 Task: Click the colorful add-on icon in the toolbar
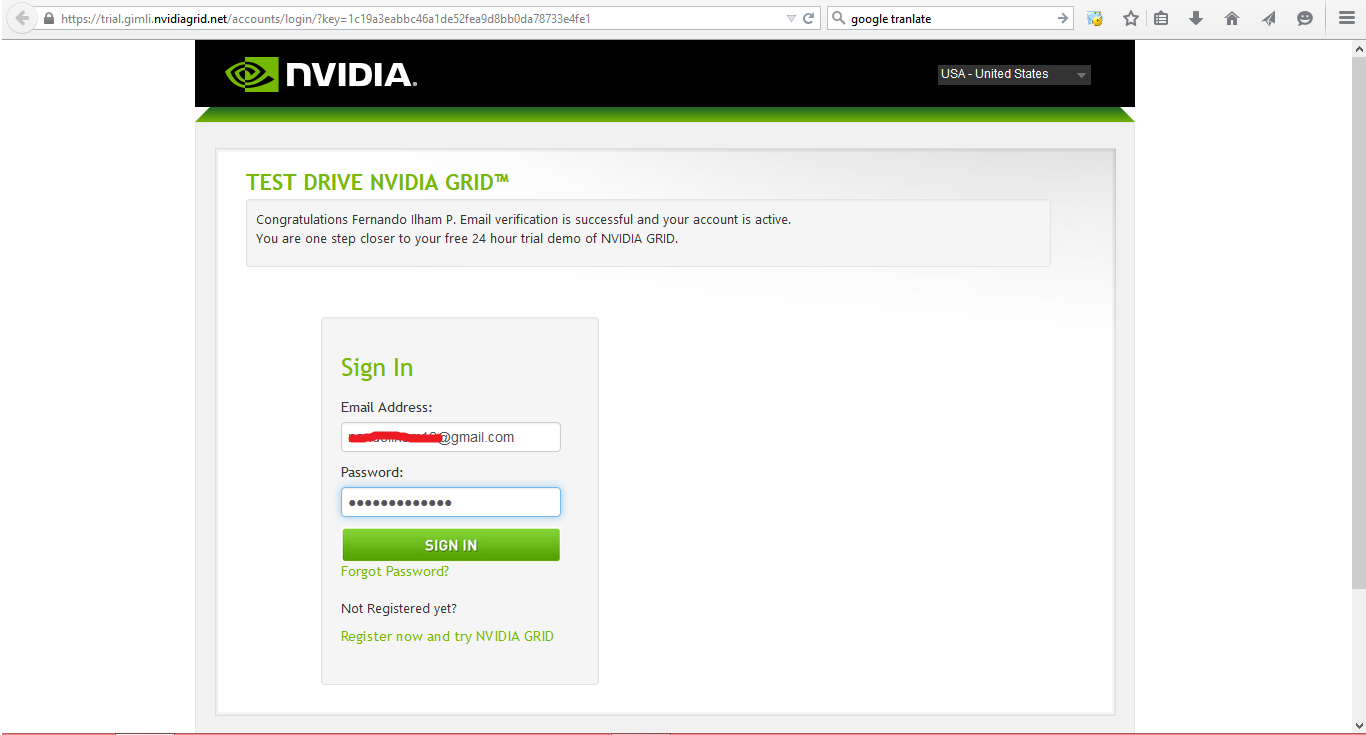(x=1095, y=18)
